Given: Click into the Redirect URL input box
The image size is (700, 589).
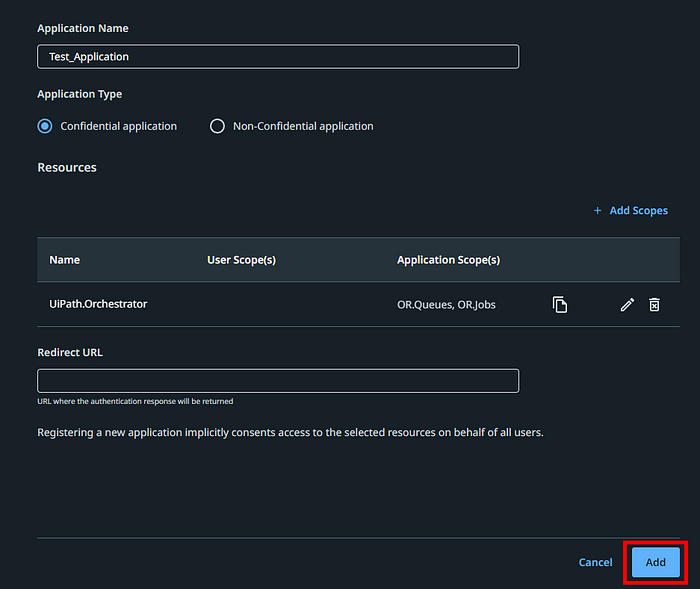Looking at the screenshot, I should point(278,381).
